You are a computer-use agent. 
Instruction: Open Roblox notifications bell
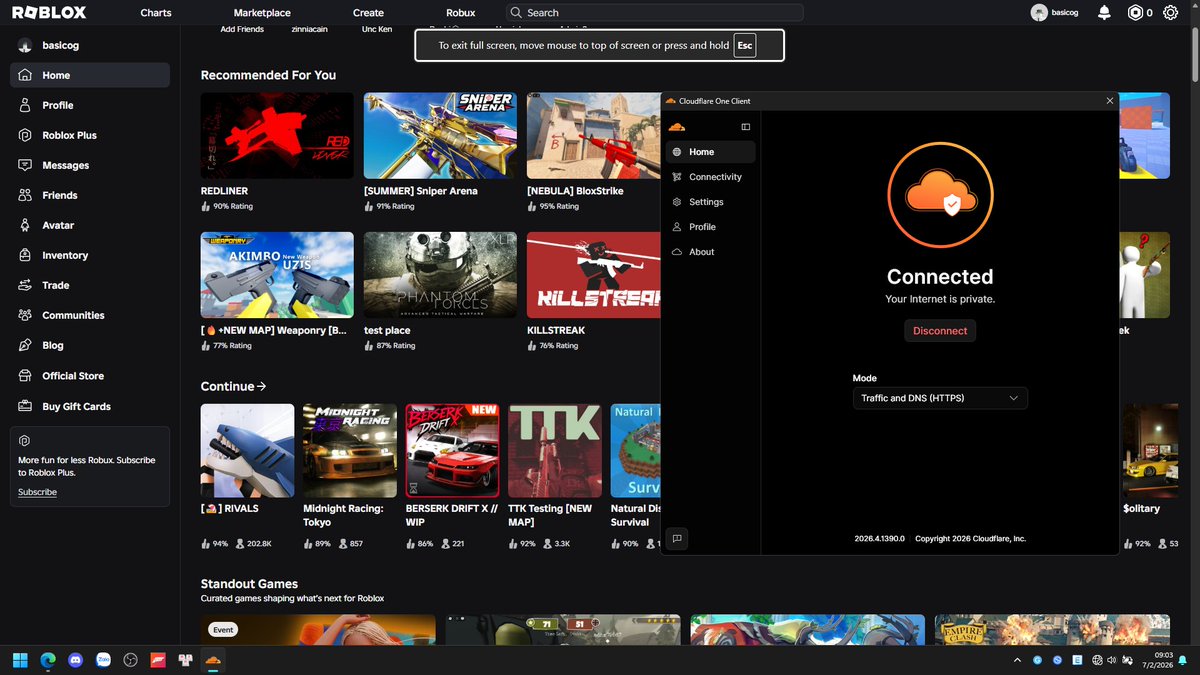(x=1104, y=13)
